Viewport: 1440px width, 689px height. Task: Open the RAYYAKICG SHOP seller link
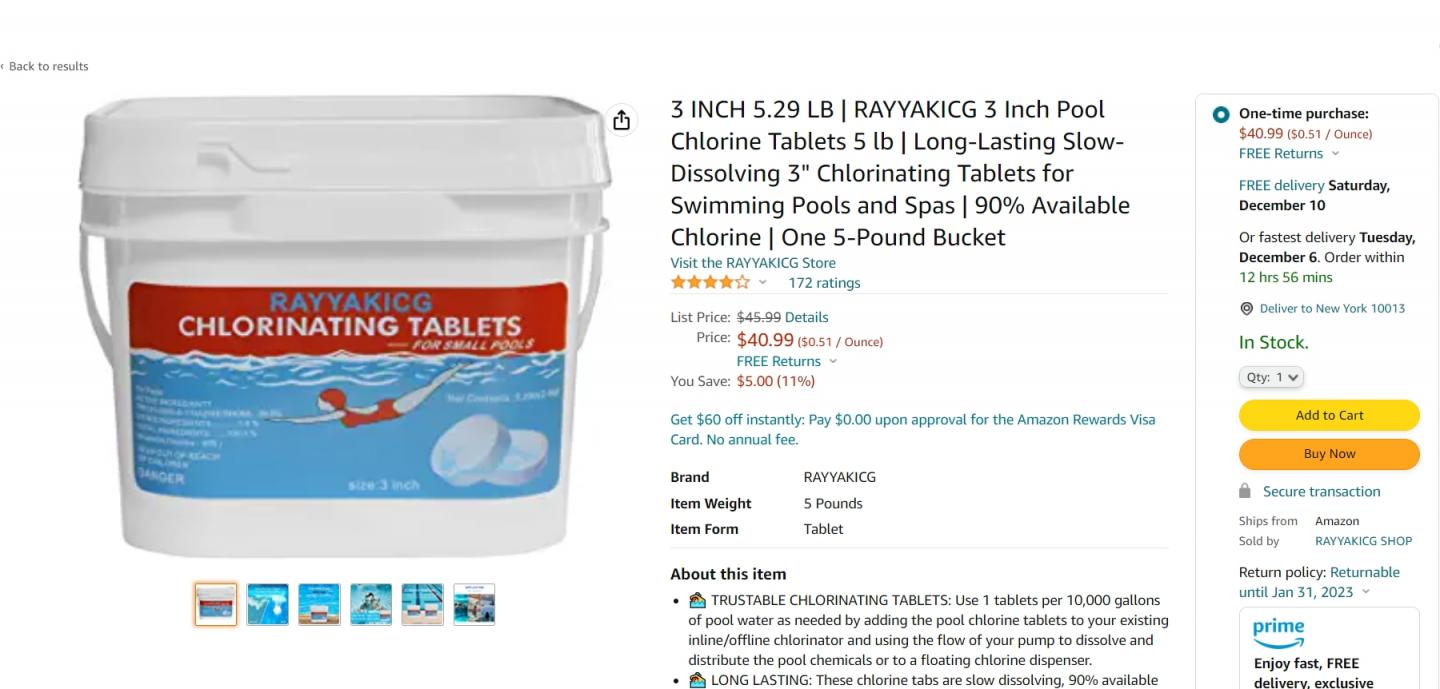tap(1363, 541)
